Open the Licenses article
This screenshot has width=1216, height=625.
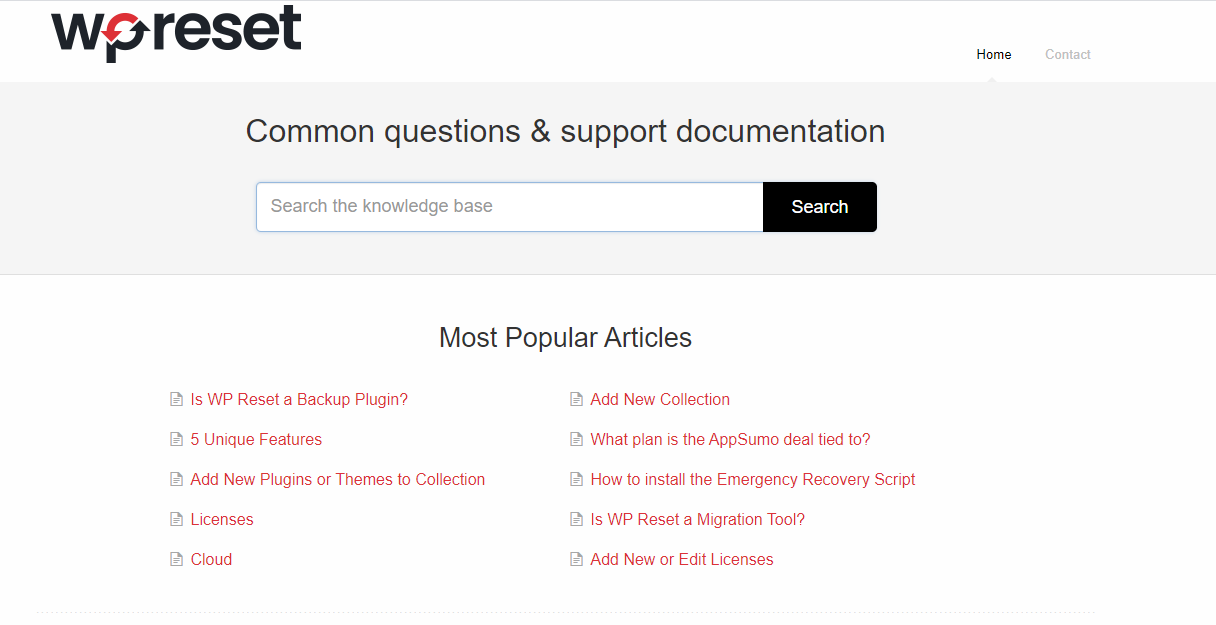[222, 519]
